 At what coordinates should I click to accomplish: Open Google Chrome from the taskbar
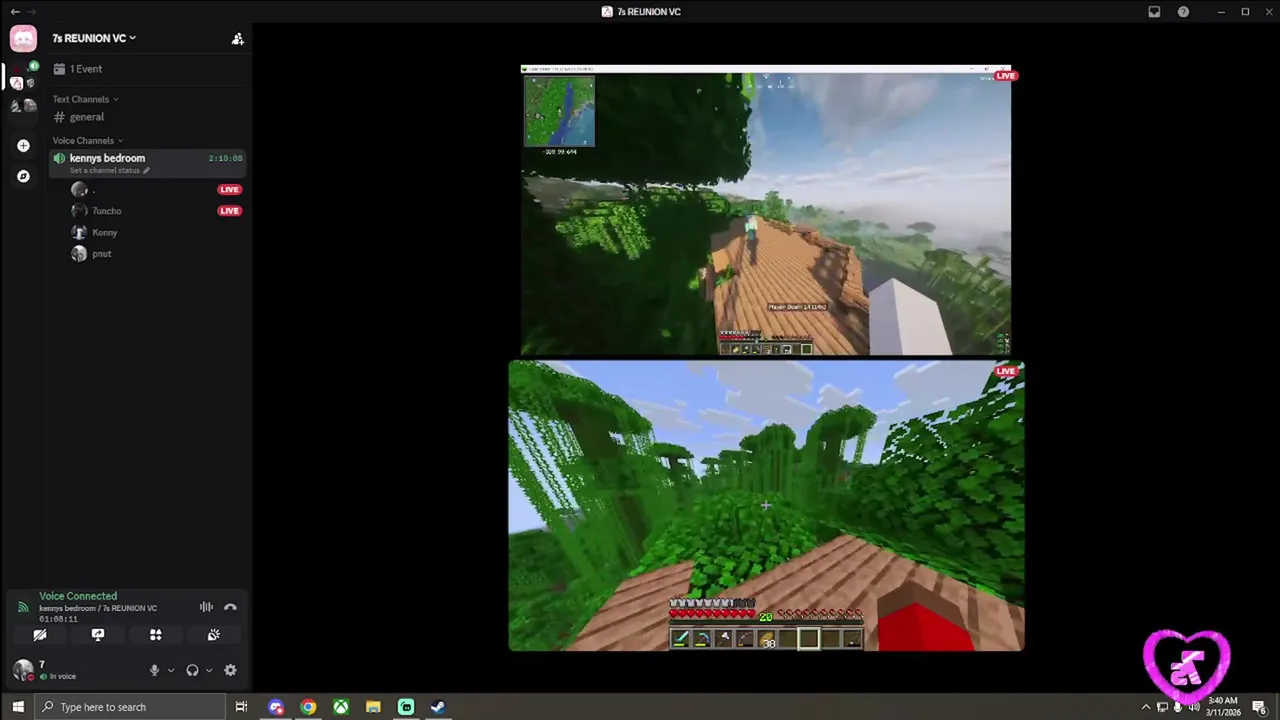tap(308, 707)
